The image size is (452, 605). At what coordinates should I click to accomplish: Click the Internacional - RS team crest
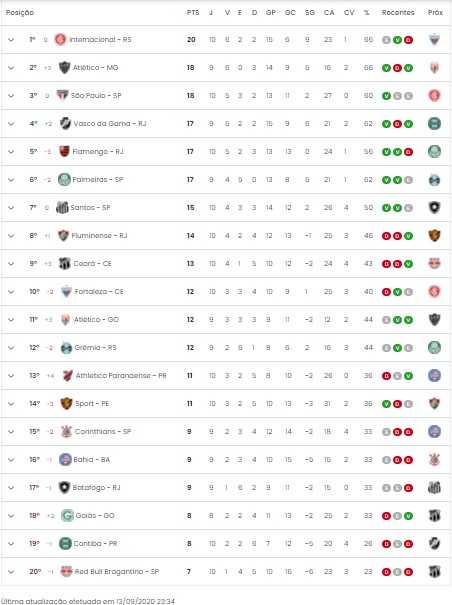click(60, 39)
